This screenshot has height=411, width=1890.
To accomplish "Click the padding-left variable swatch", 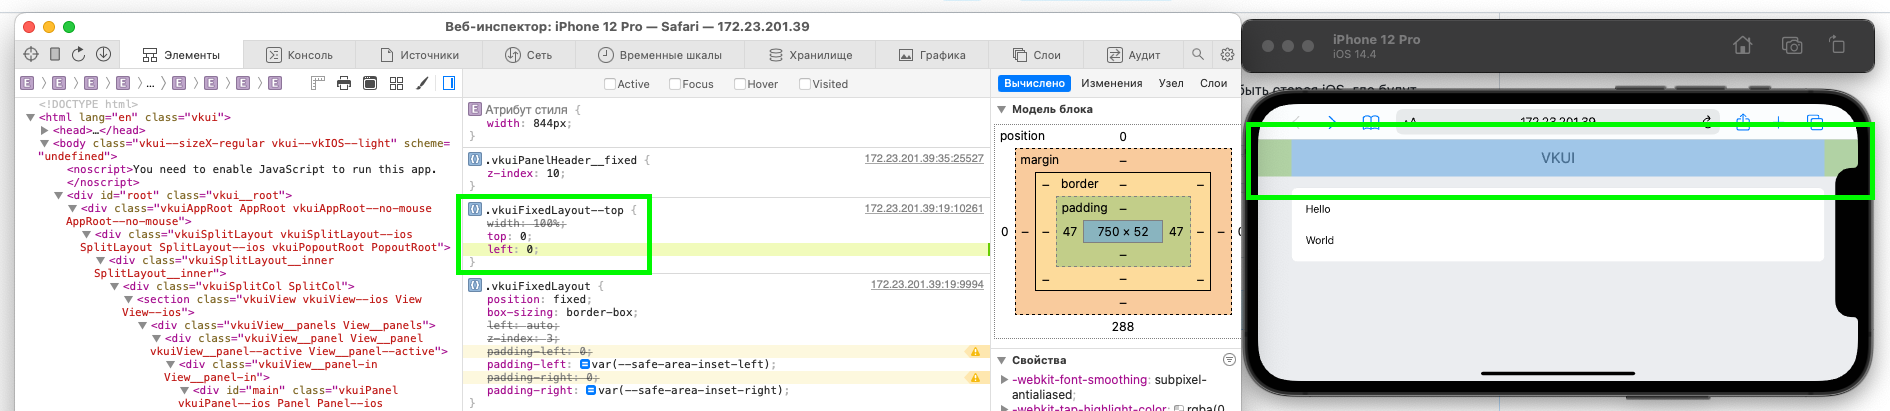I will pyautogui.click(x=585, y=365).
